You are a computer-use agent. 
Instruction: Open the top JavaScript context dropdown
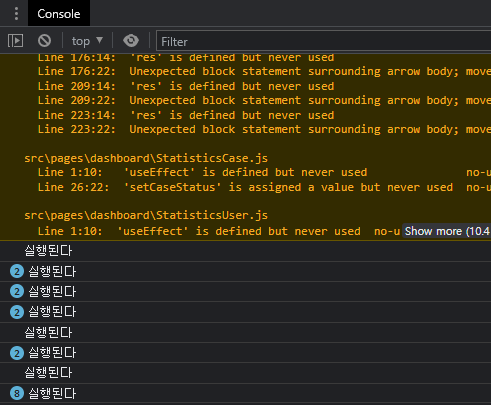coord(87,41)
